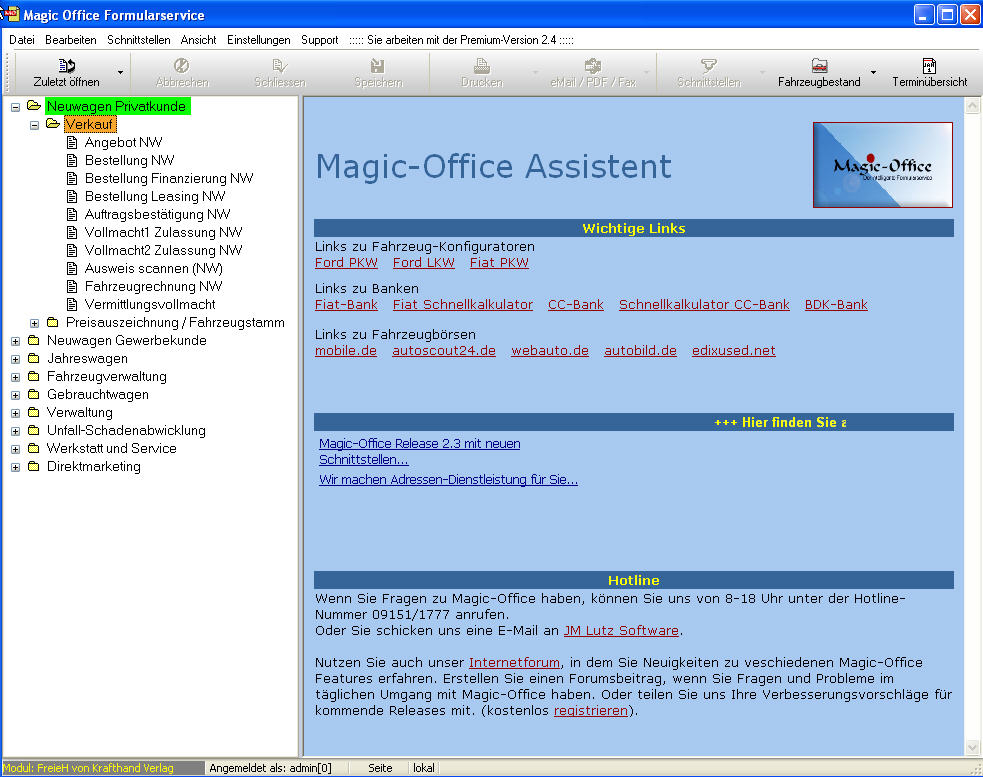Open the Fiat Schnellkalkulator link
983x777 pixels.
463,305
